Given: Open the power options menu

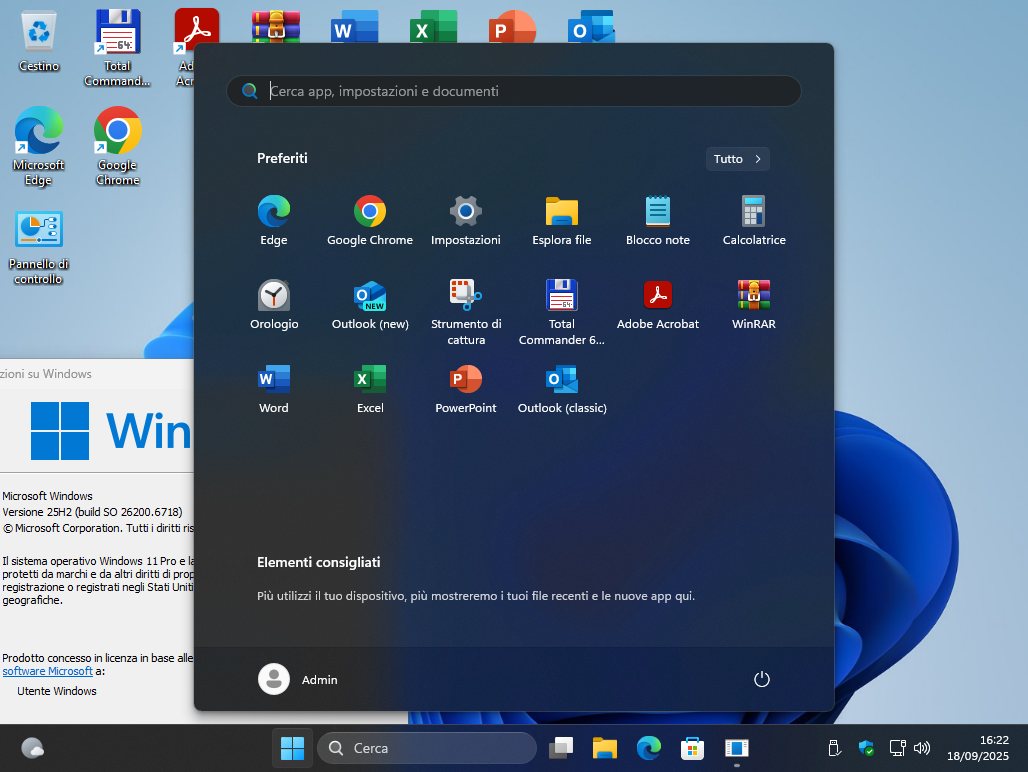Looking at the screenshot, I should click(761, 679).
